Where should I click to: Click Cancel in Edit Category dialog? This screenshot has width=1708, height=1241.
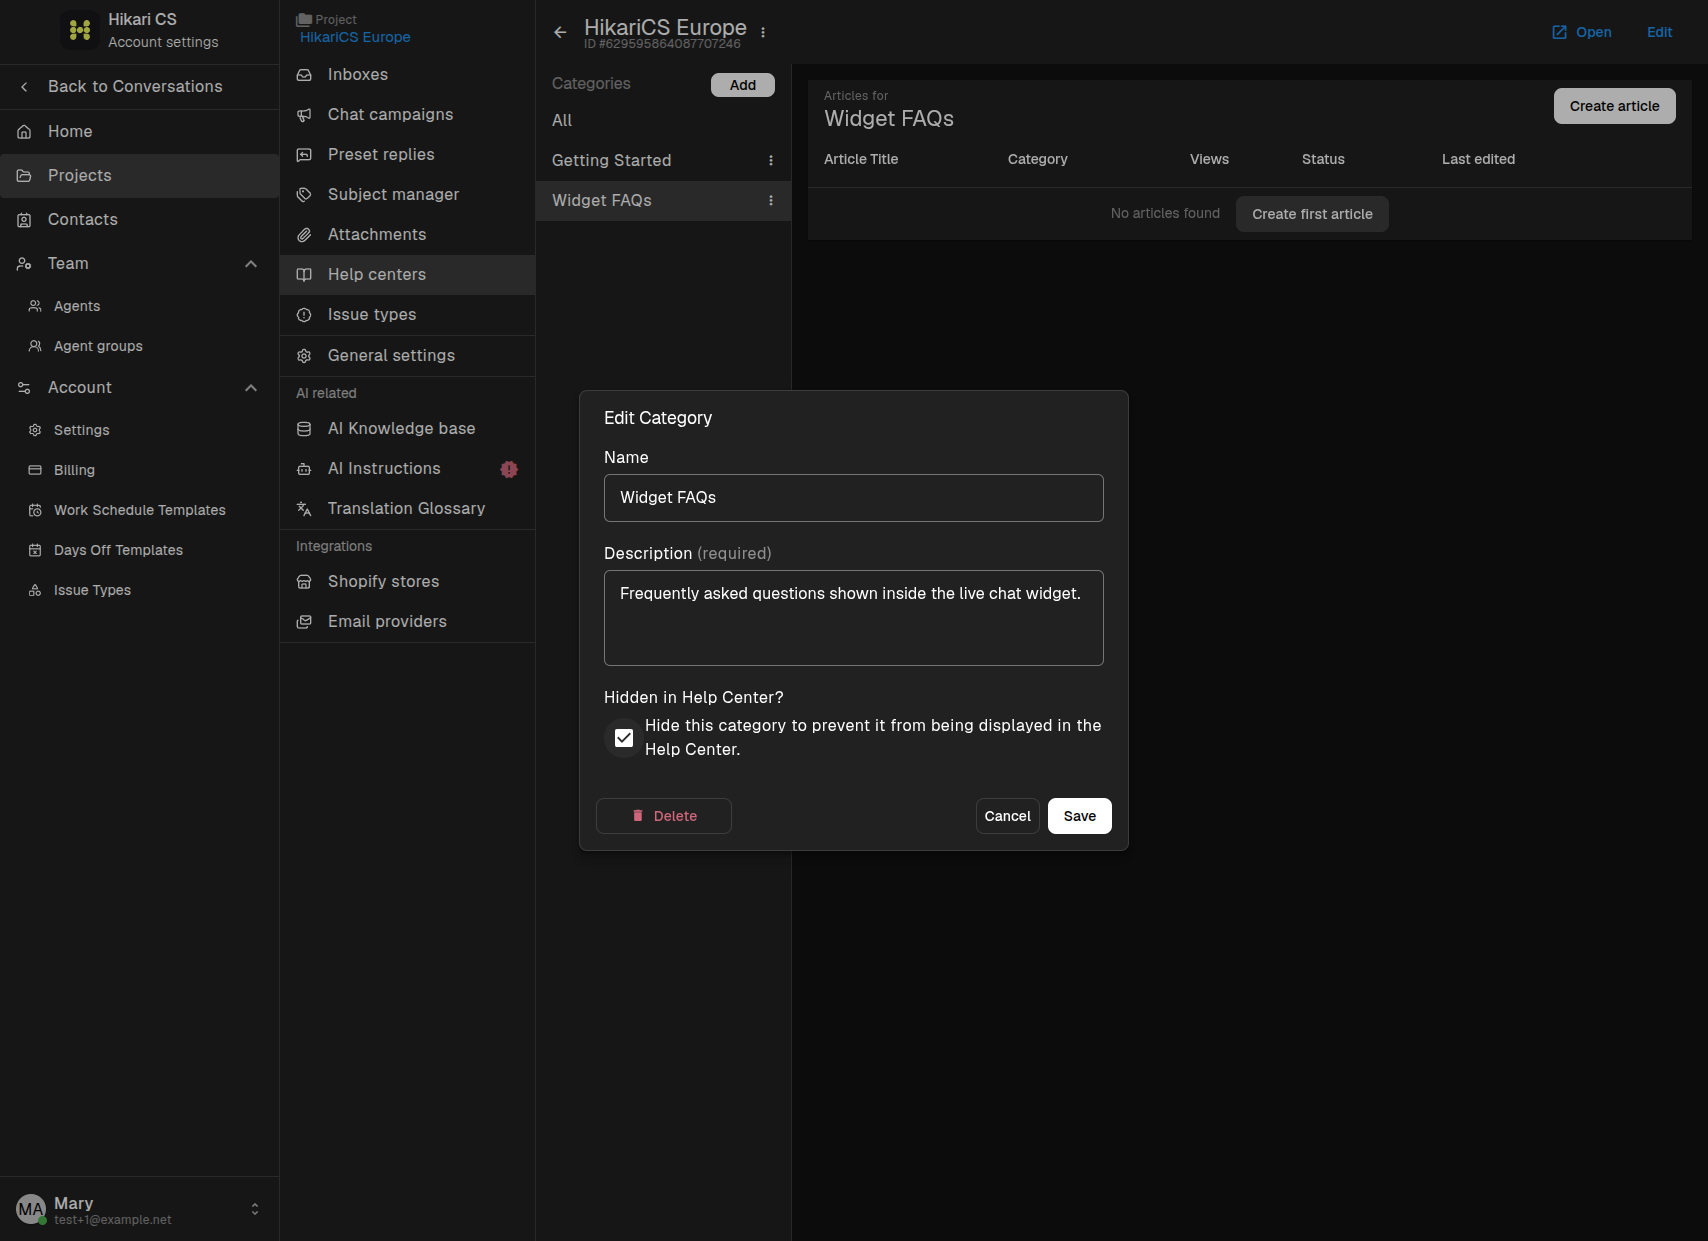click(1008, 816)
